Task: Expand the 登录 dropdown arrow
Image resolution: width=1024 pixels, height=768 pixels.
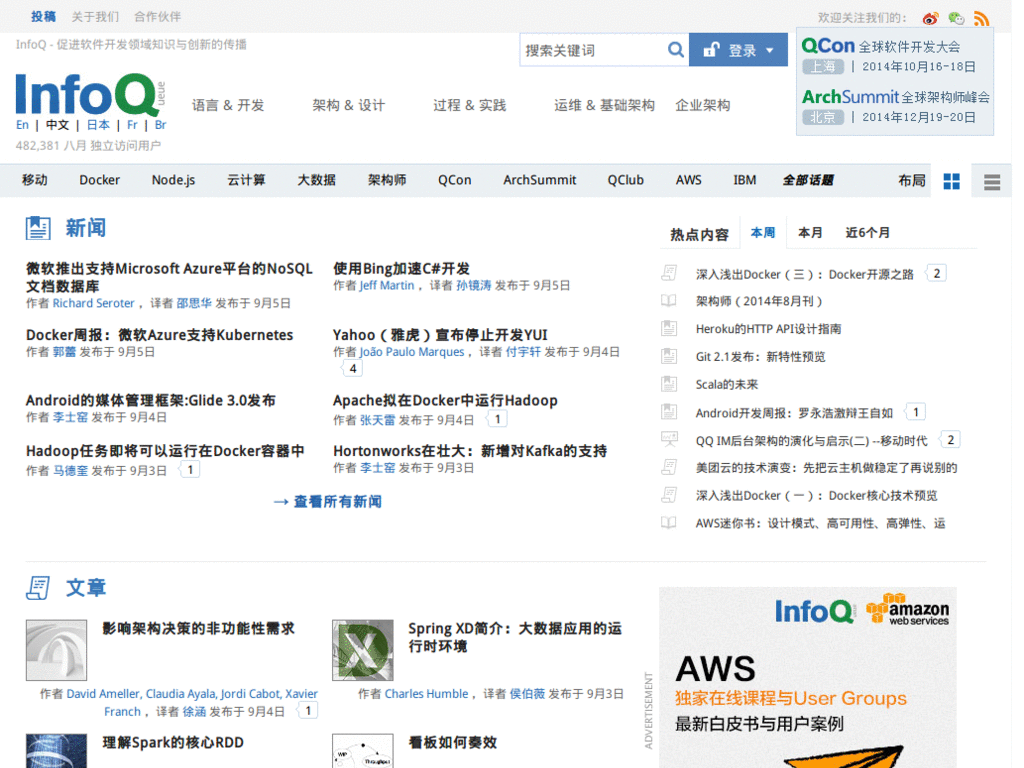Action: (769, 50)
